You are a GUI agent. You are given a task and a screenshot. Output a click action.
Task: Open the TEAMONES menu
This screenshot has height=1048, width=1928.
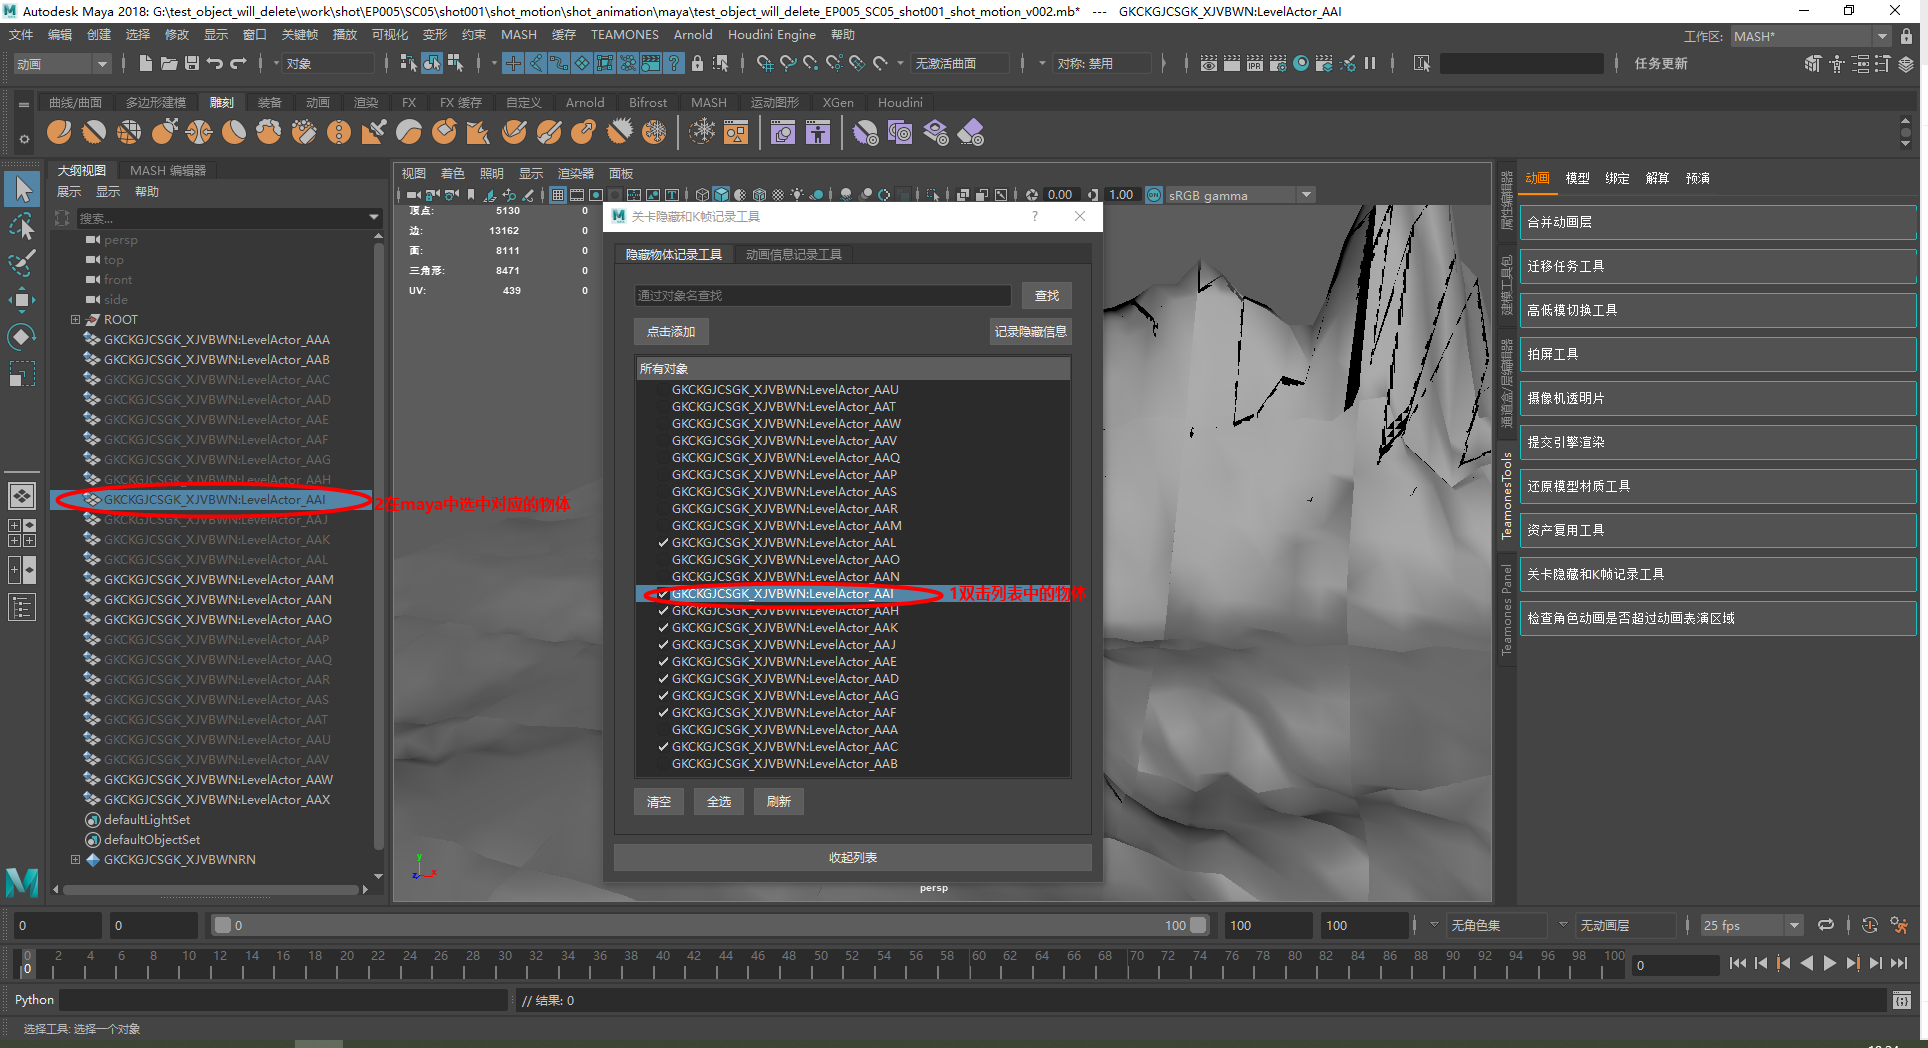pyautogui.click(x=624, y=35)
